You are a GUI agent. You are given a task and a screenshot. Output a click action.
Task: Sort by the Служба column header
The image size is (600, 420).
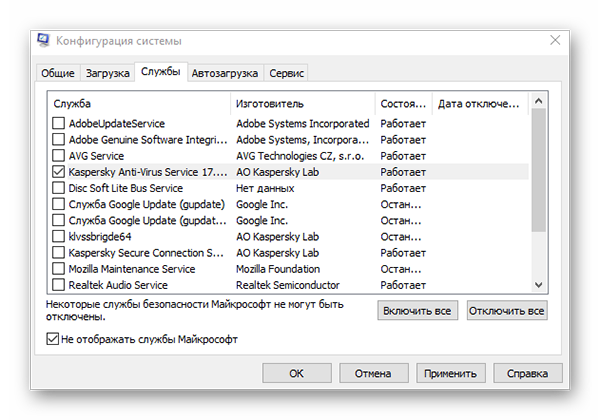click(139, 104)
